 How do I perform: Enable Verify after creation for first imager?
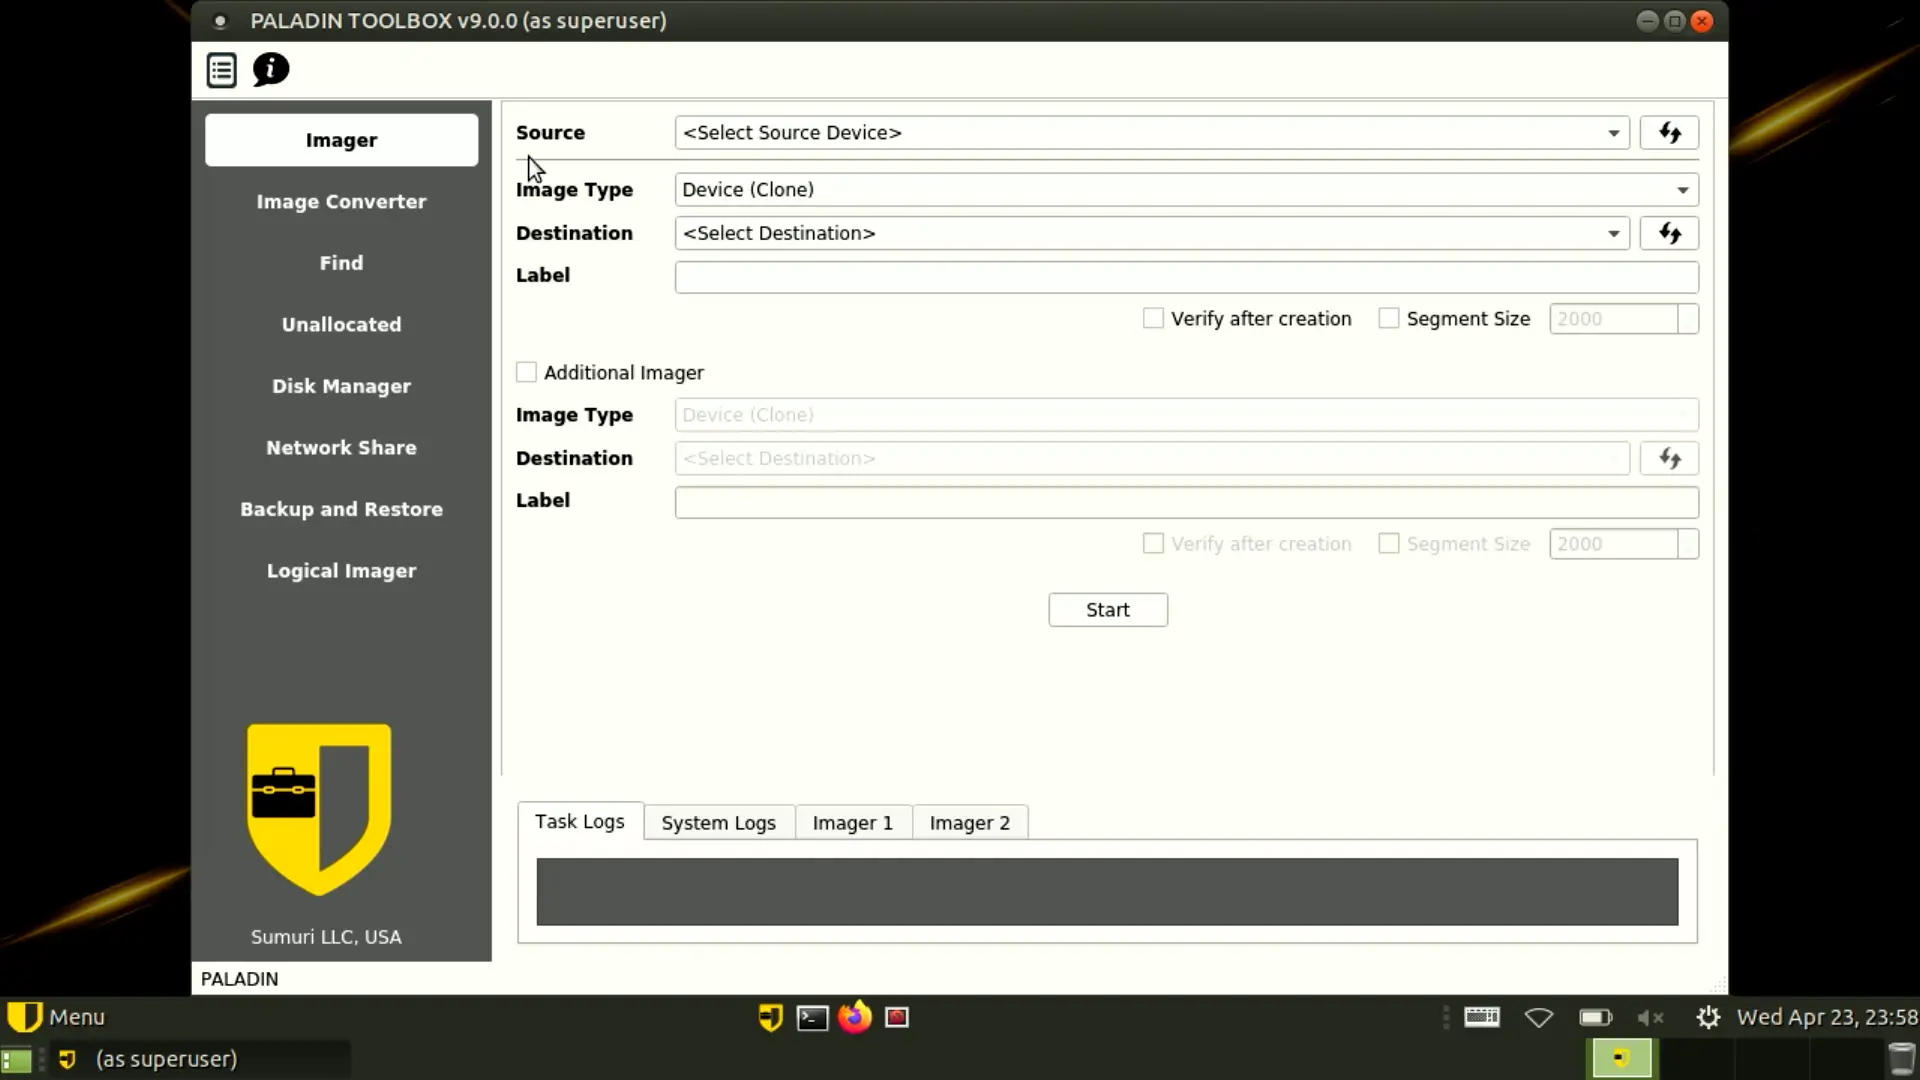point(1153,319)
